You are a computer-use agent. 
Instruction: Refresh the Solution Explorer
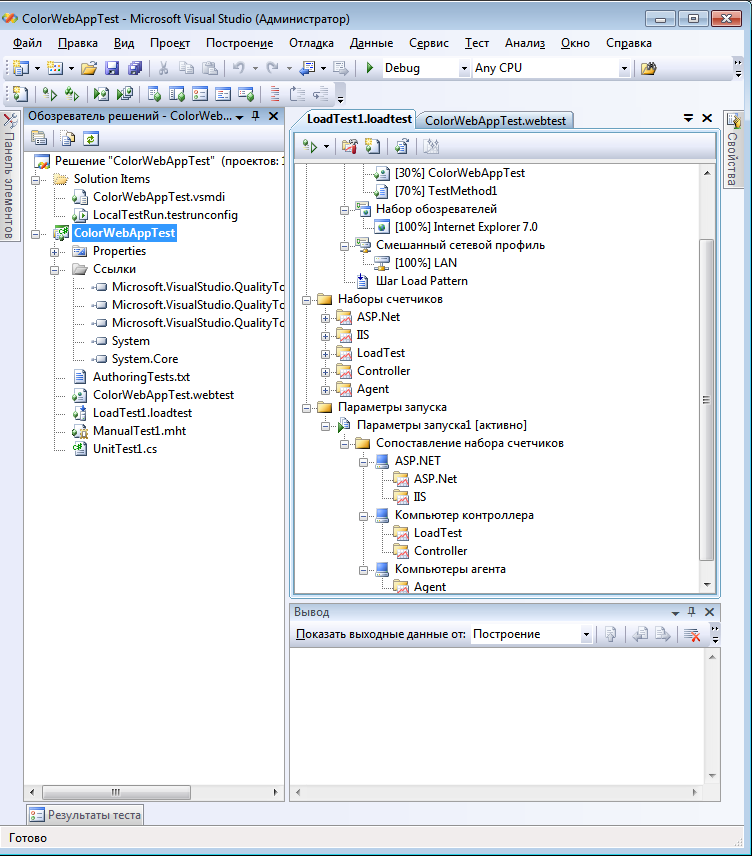tap(91, 139)
